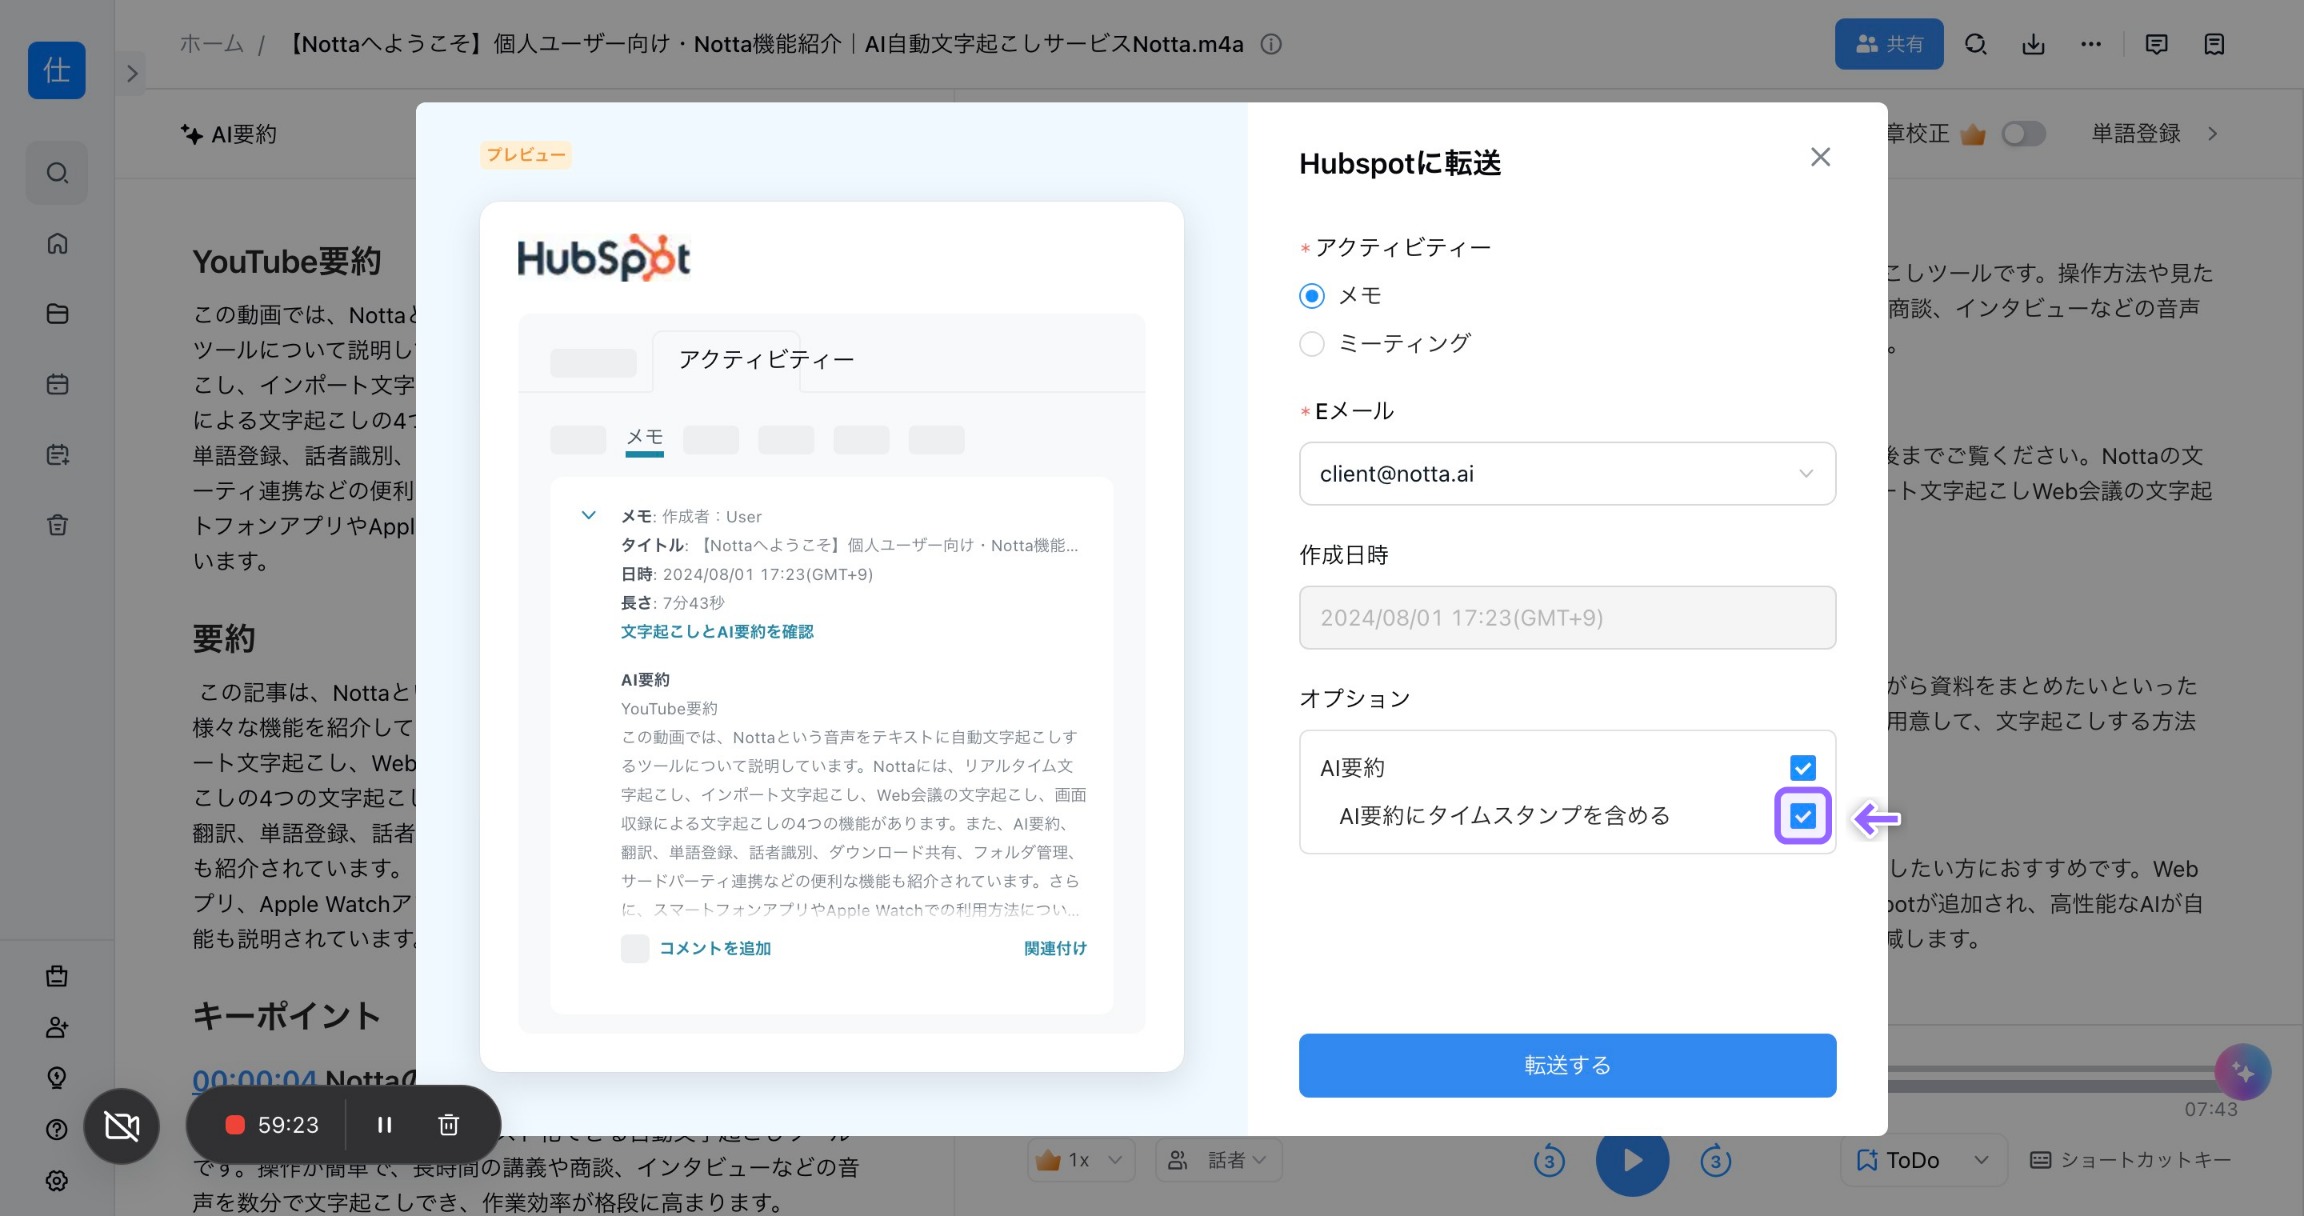This screenshot has width=2304, height=1216.
Task: Click the recording timer 59:23
Action: pos(288,1125)
